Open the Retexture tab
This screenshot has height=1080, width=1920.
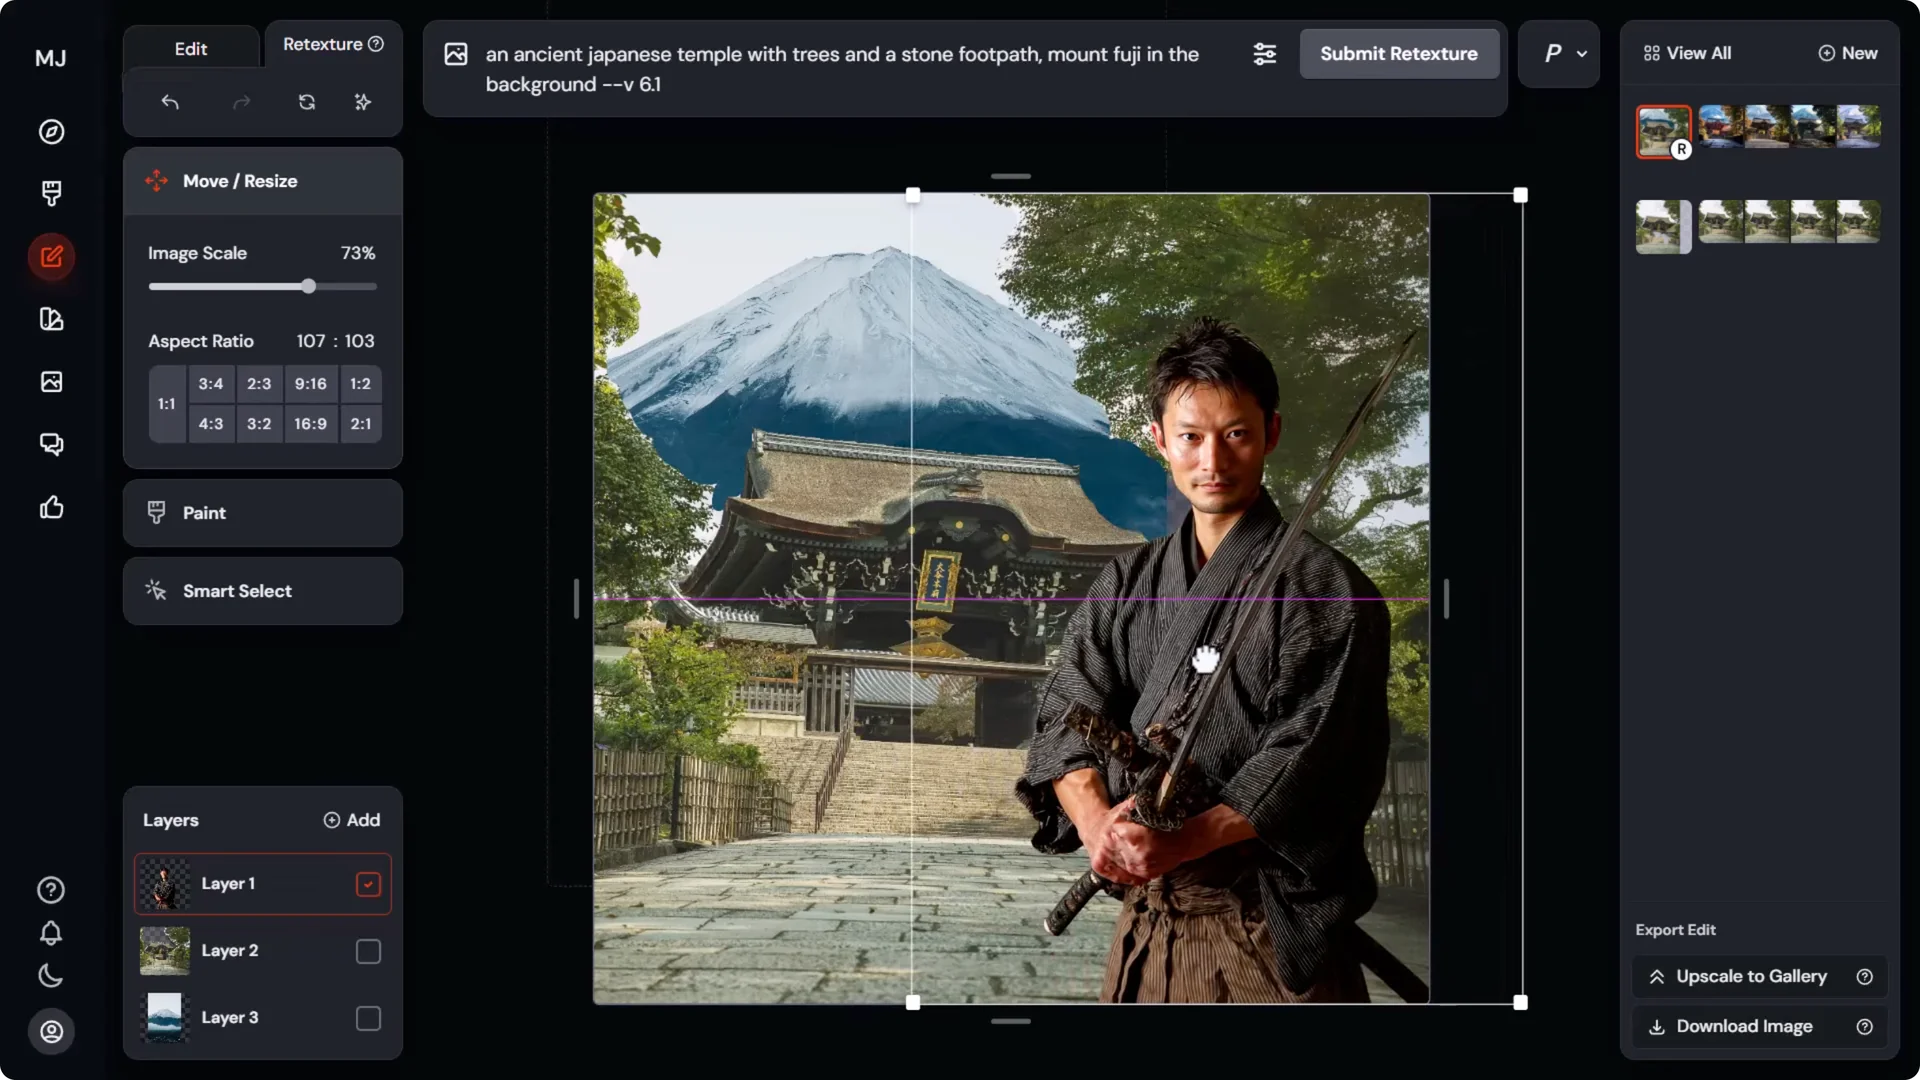click(x=323, y=44)
